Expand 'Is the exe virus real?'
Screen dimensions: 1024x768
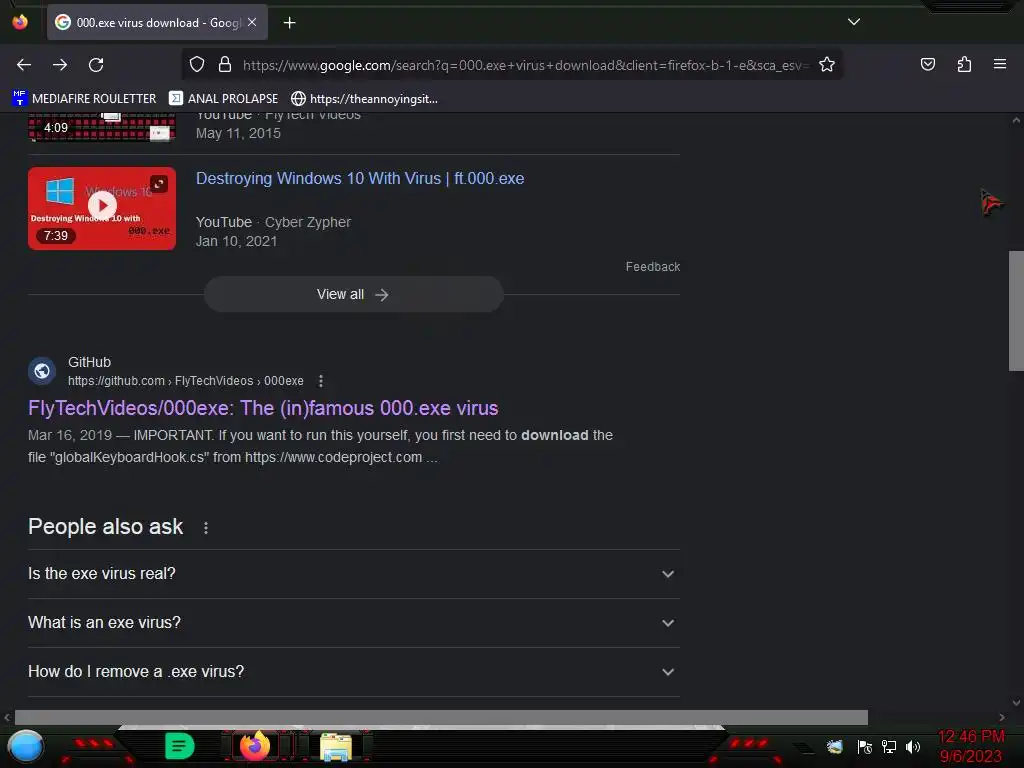coord(353,574)
